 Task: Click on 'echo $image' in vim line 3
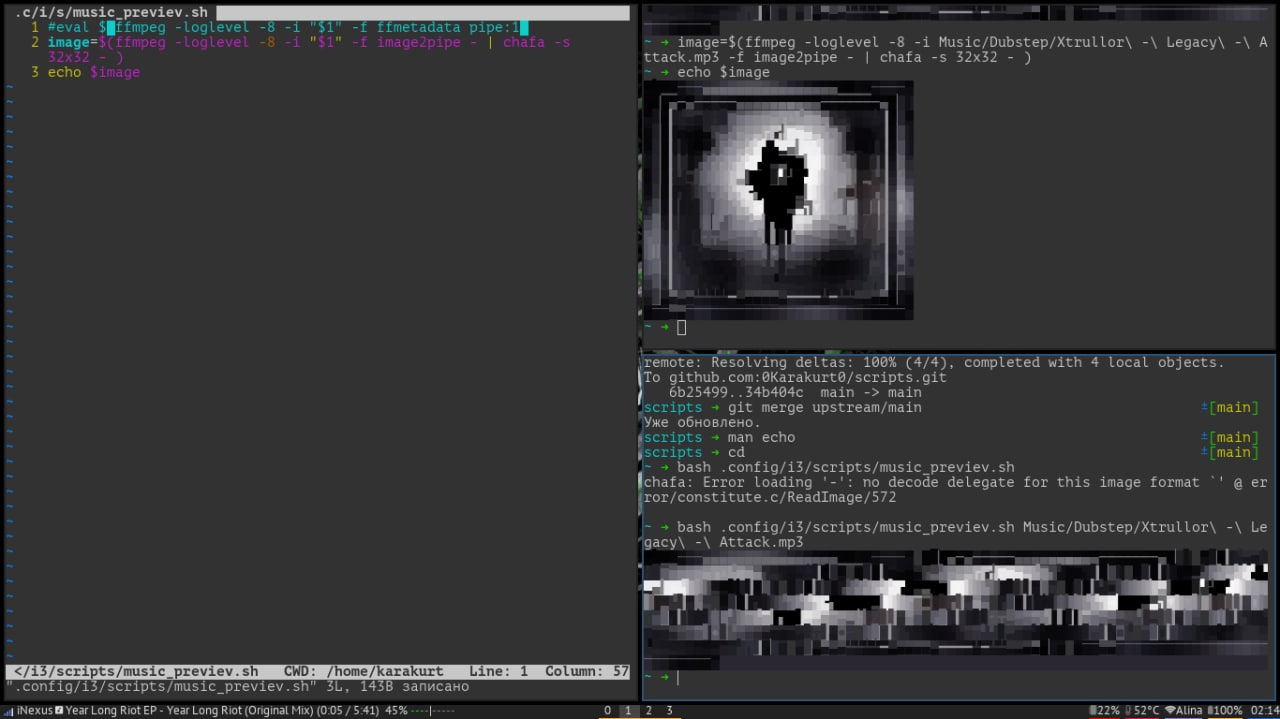pos(93,73)
